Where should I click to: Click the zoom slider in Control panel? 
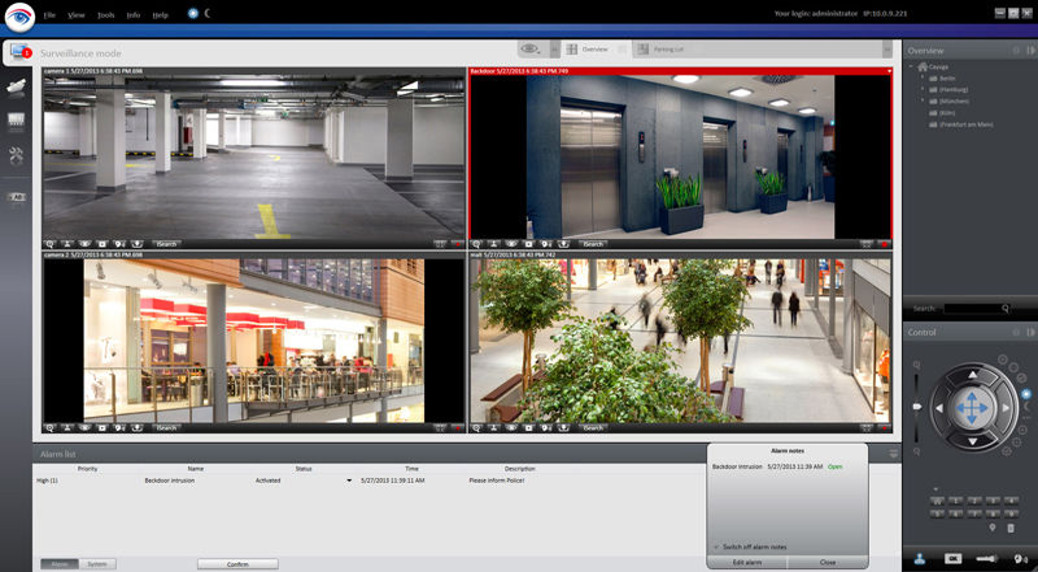click(x=915, y=406)
